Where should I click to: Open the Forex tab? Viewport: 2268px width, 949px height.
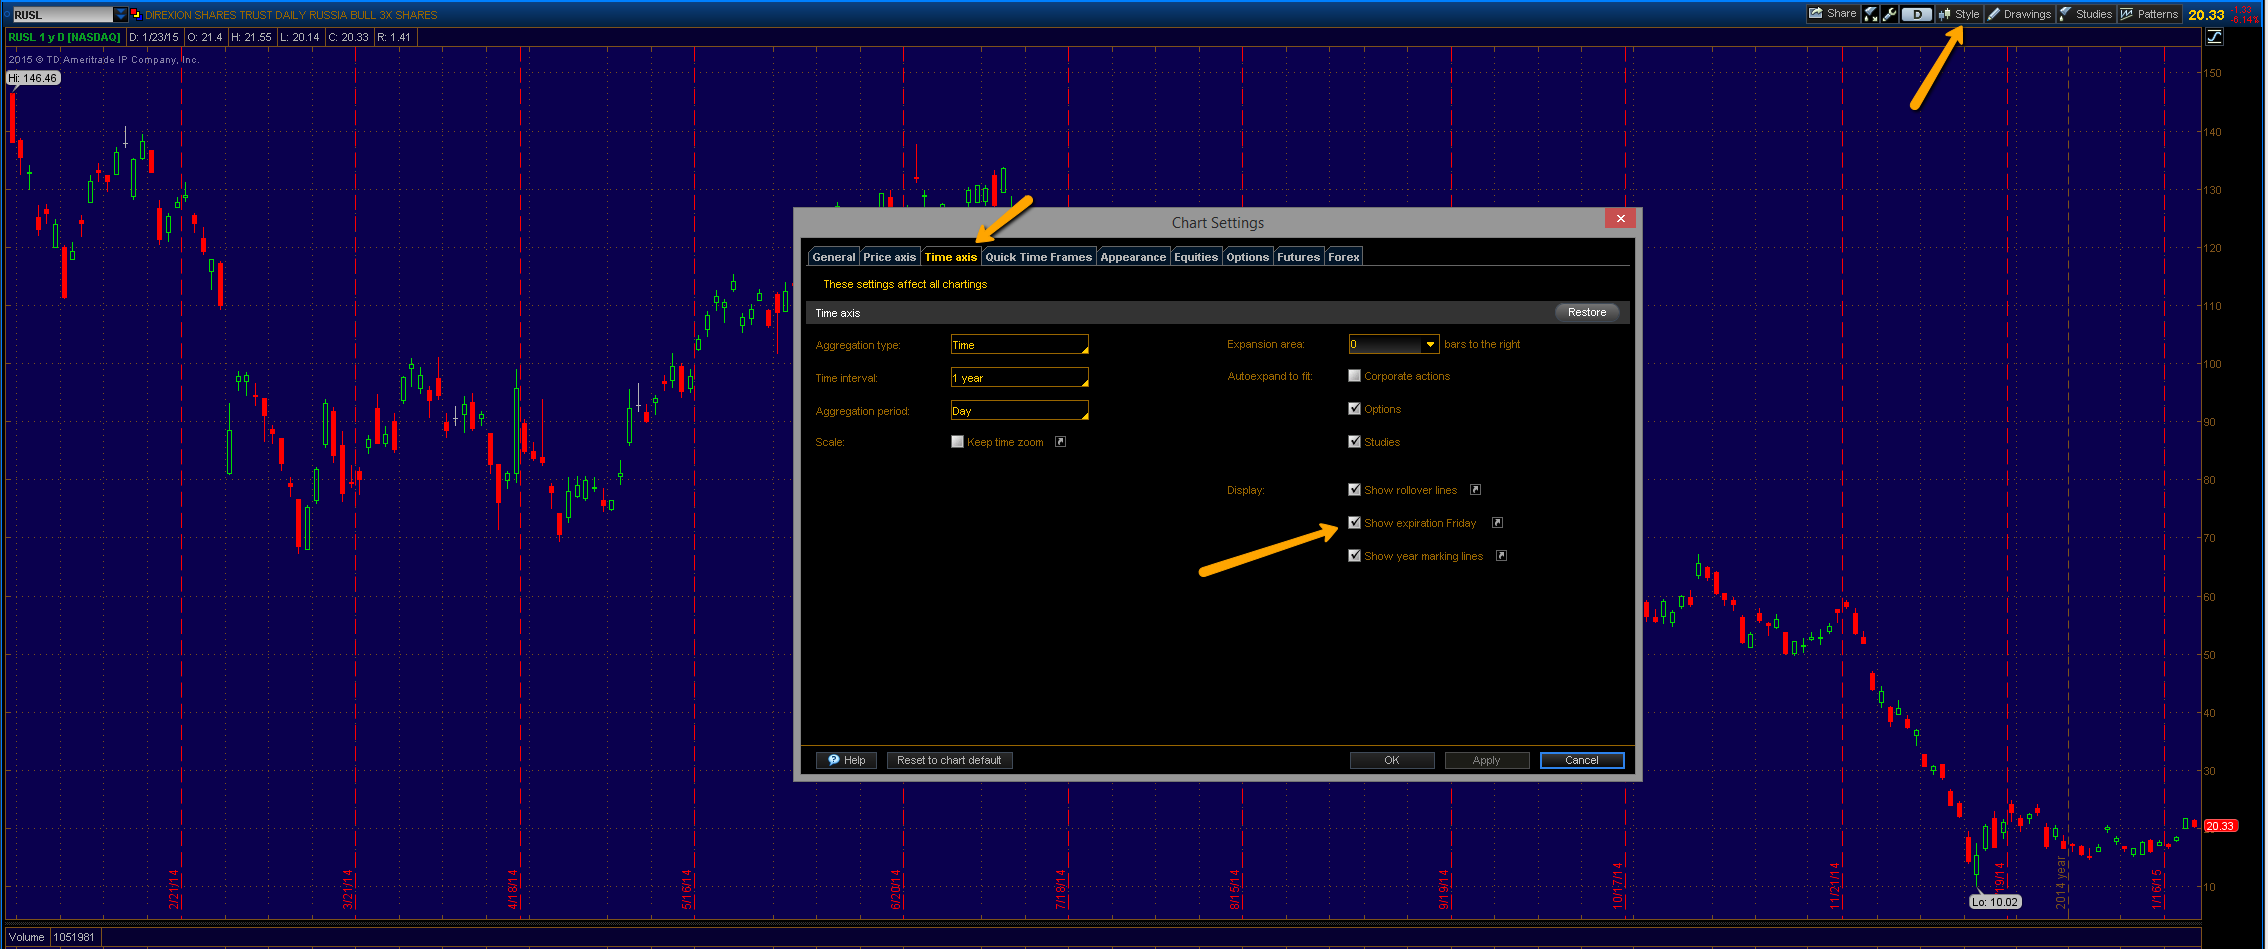pos(1343,257)
